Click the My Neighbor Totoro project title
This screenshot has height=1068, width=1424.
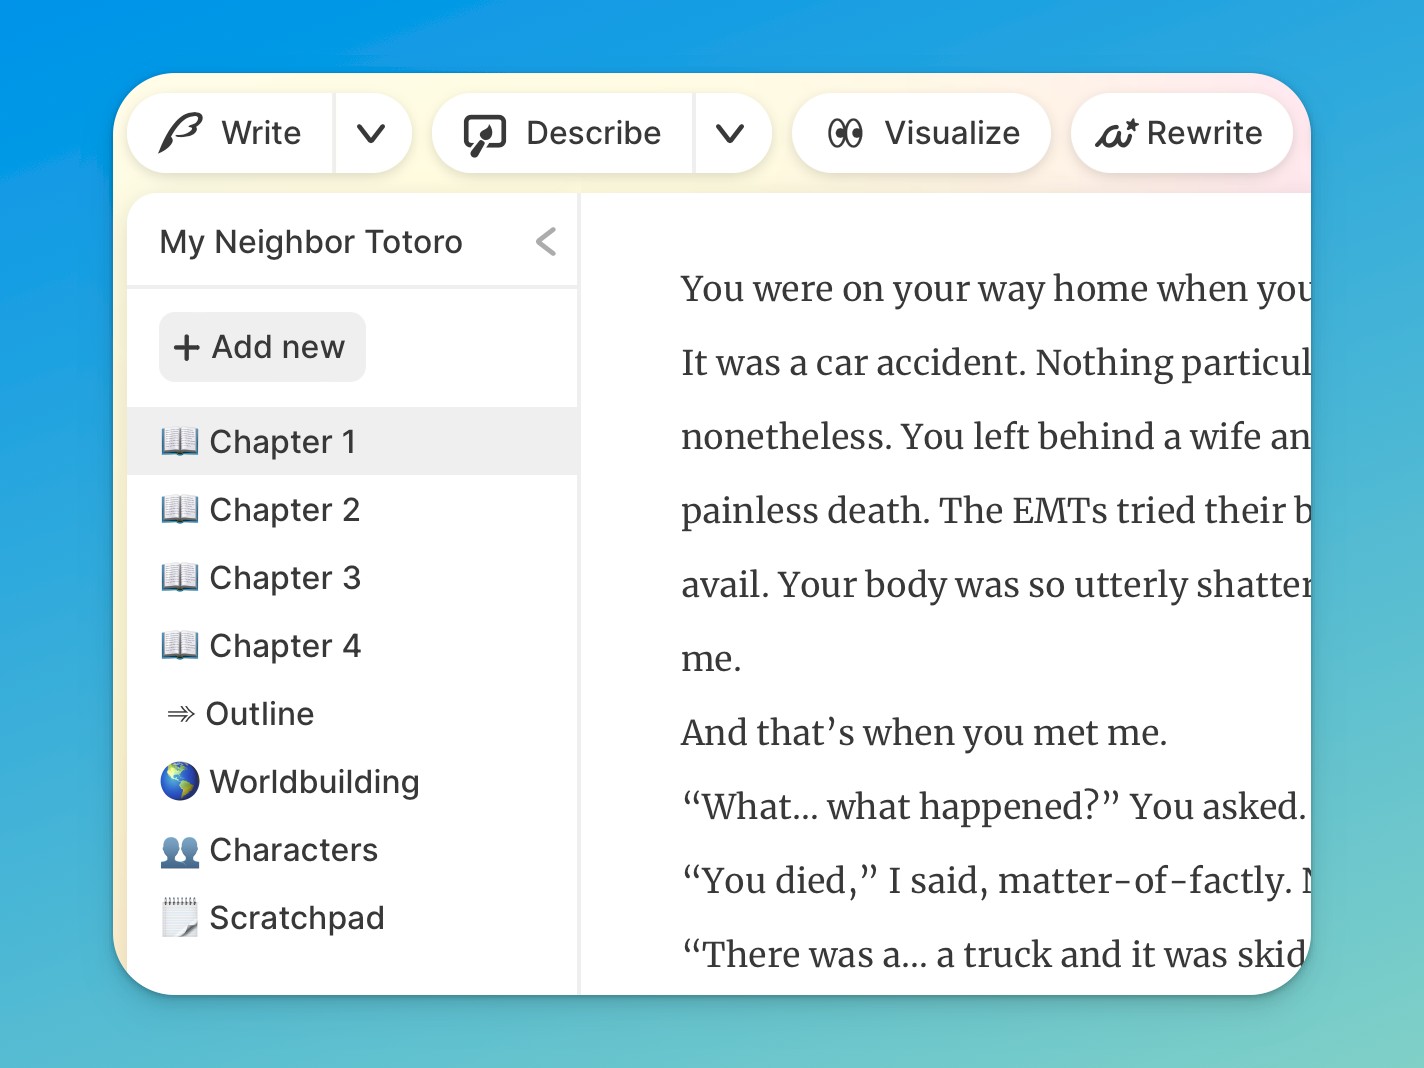pos(311,242)
